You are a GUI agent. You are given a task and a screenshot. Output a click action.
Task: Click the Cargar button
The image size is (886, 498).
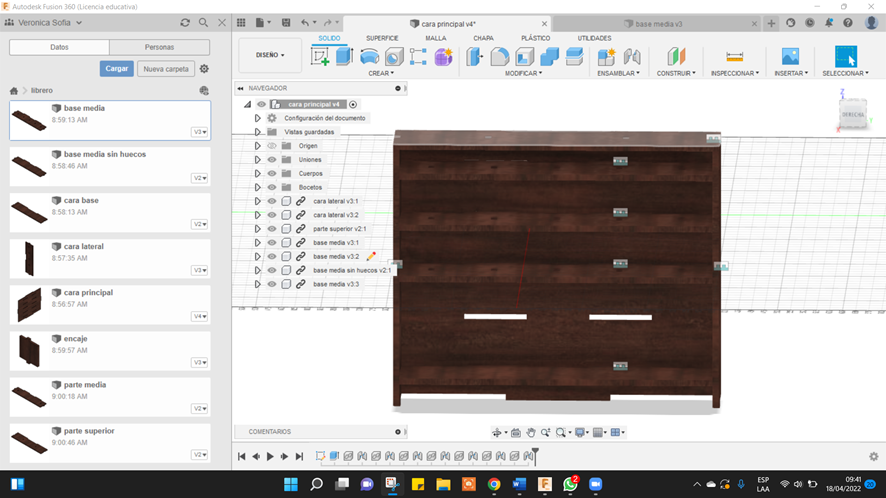click(117, 68)
